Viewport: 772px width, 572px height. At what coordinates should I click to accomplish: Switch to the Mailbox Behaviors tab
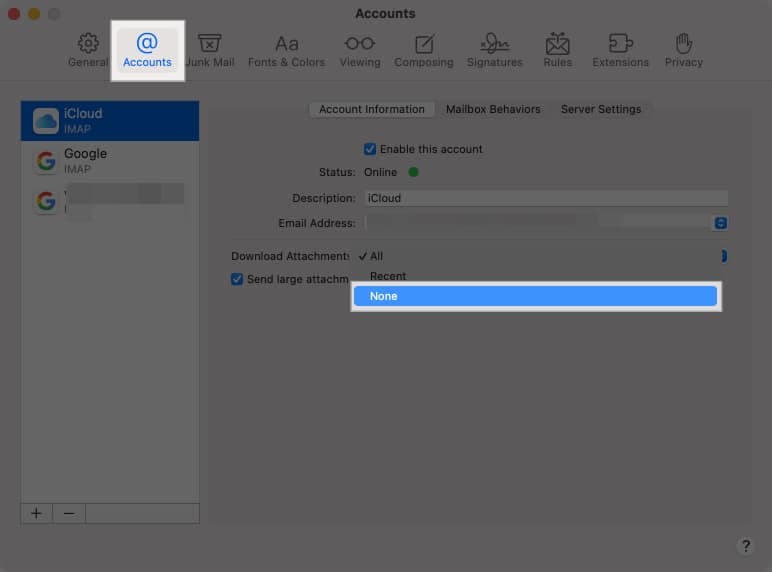(493, 109)
